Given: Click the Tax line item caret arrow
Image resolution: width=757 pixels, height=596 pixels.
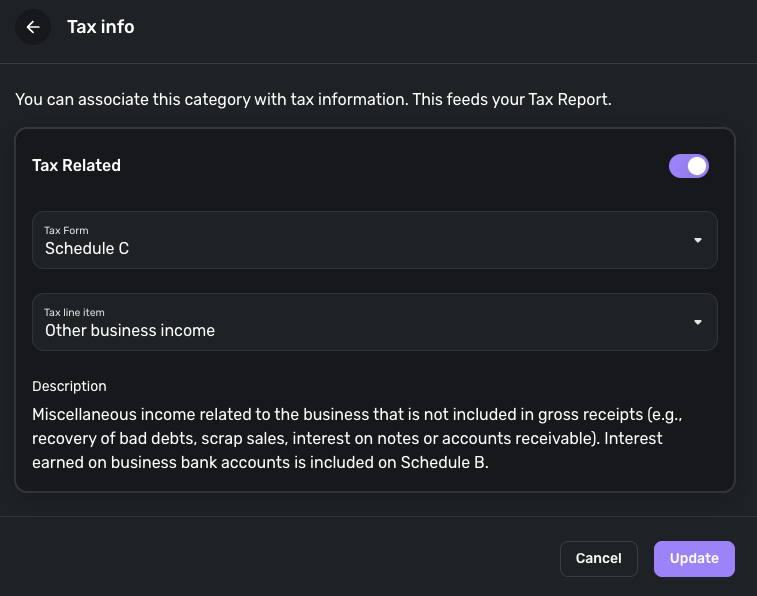Looking at the screenshot, I should pyautogui.click(x=698, y=322).
